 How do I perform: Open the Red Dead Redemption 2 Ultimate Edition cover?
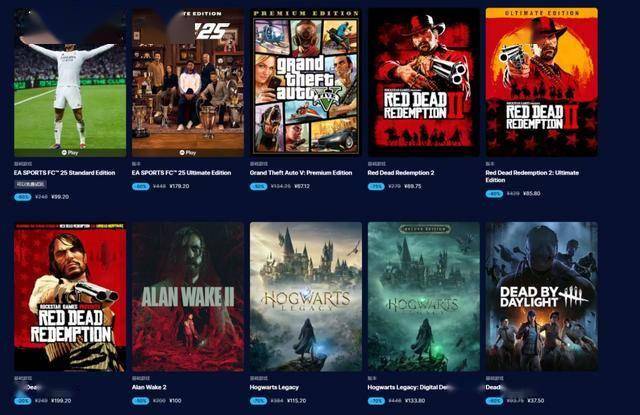point(542,82)
